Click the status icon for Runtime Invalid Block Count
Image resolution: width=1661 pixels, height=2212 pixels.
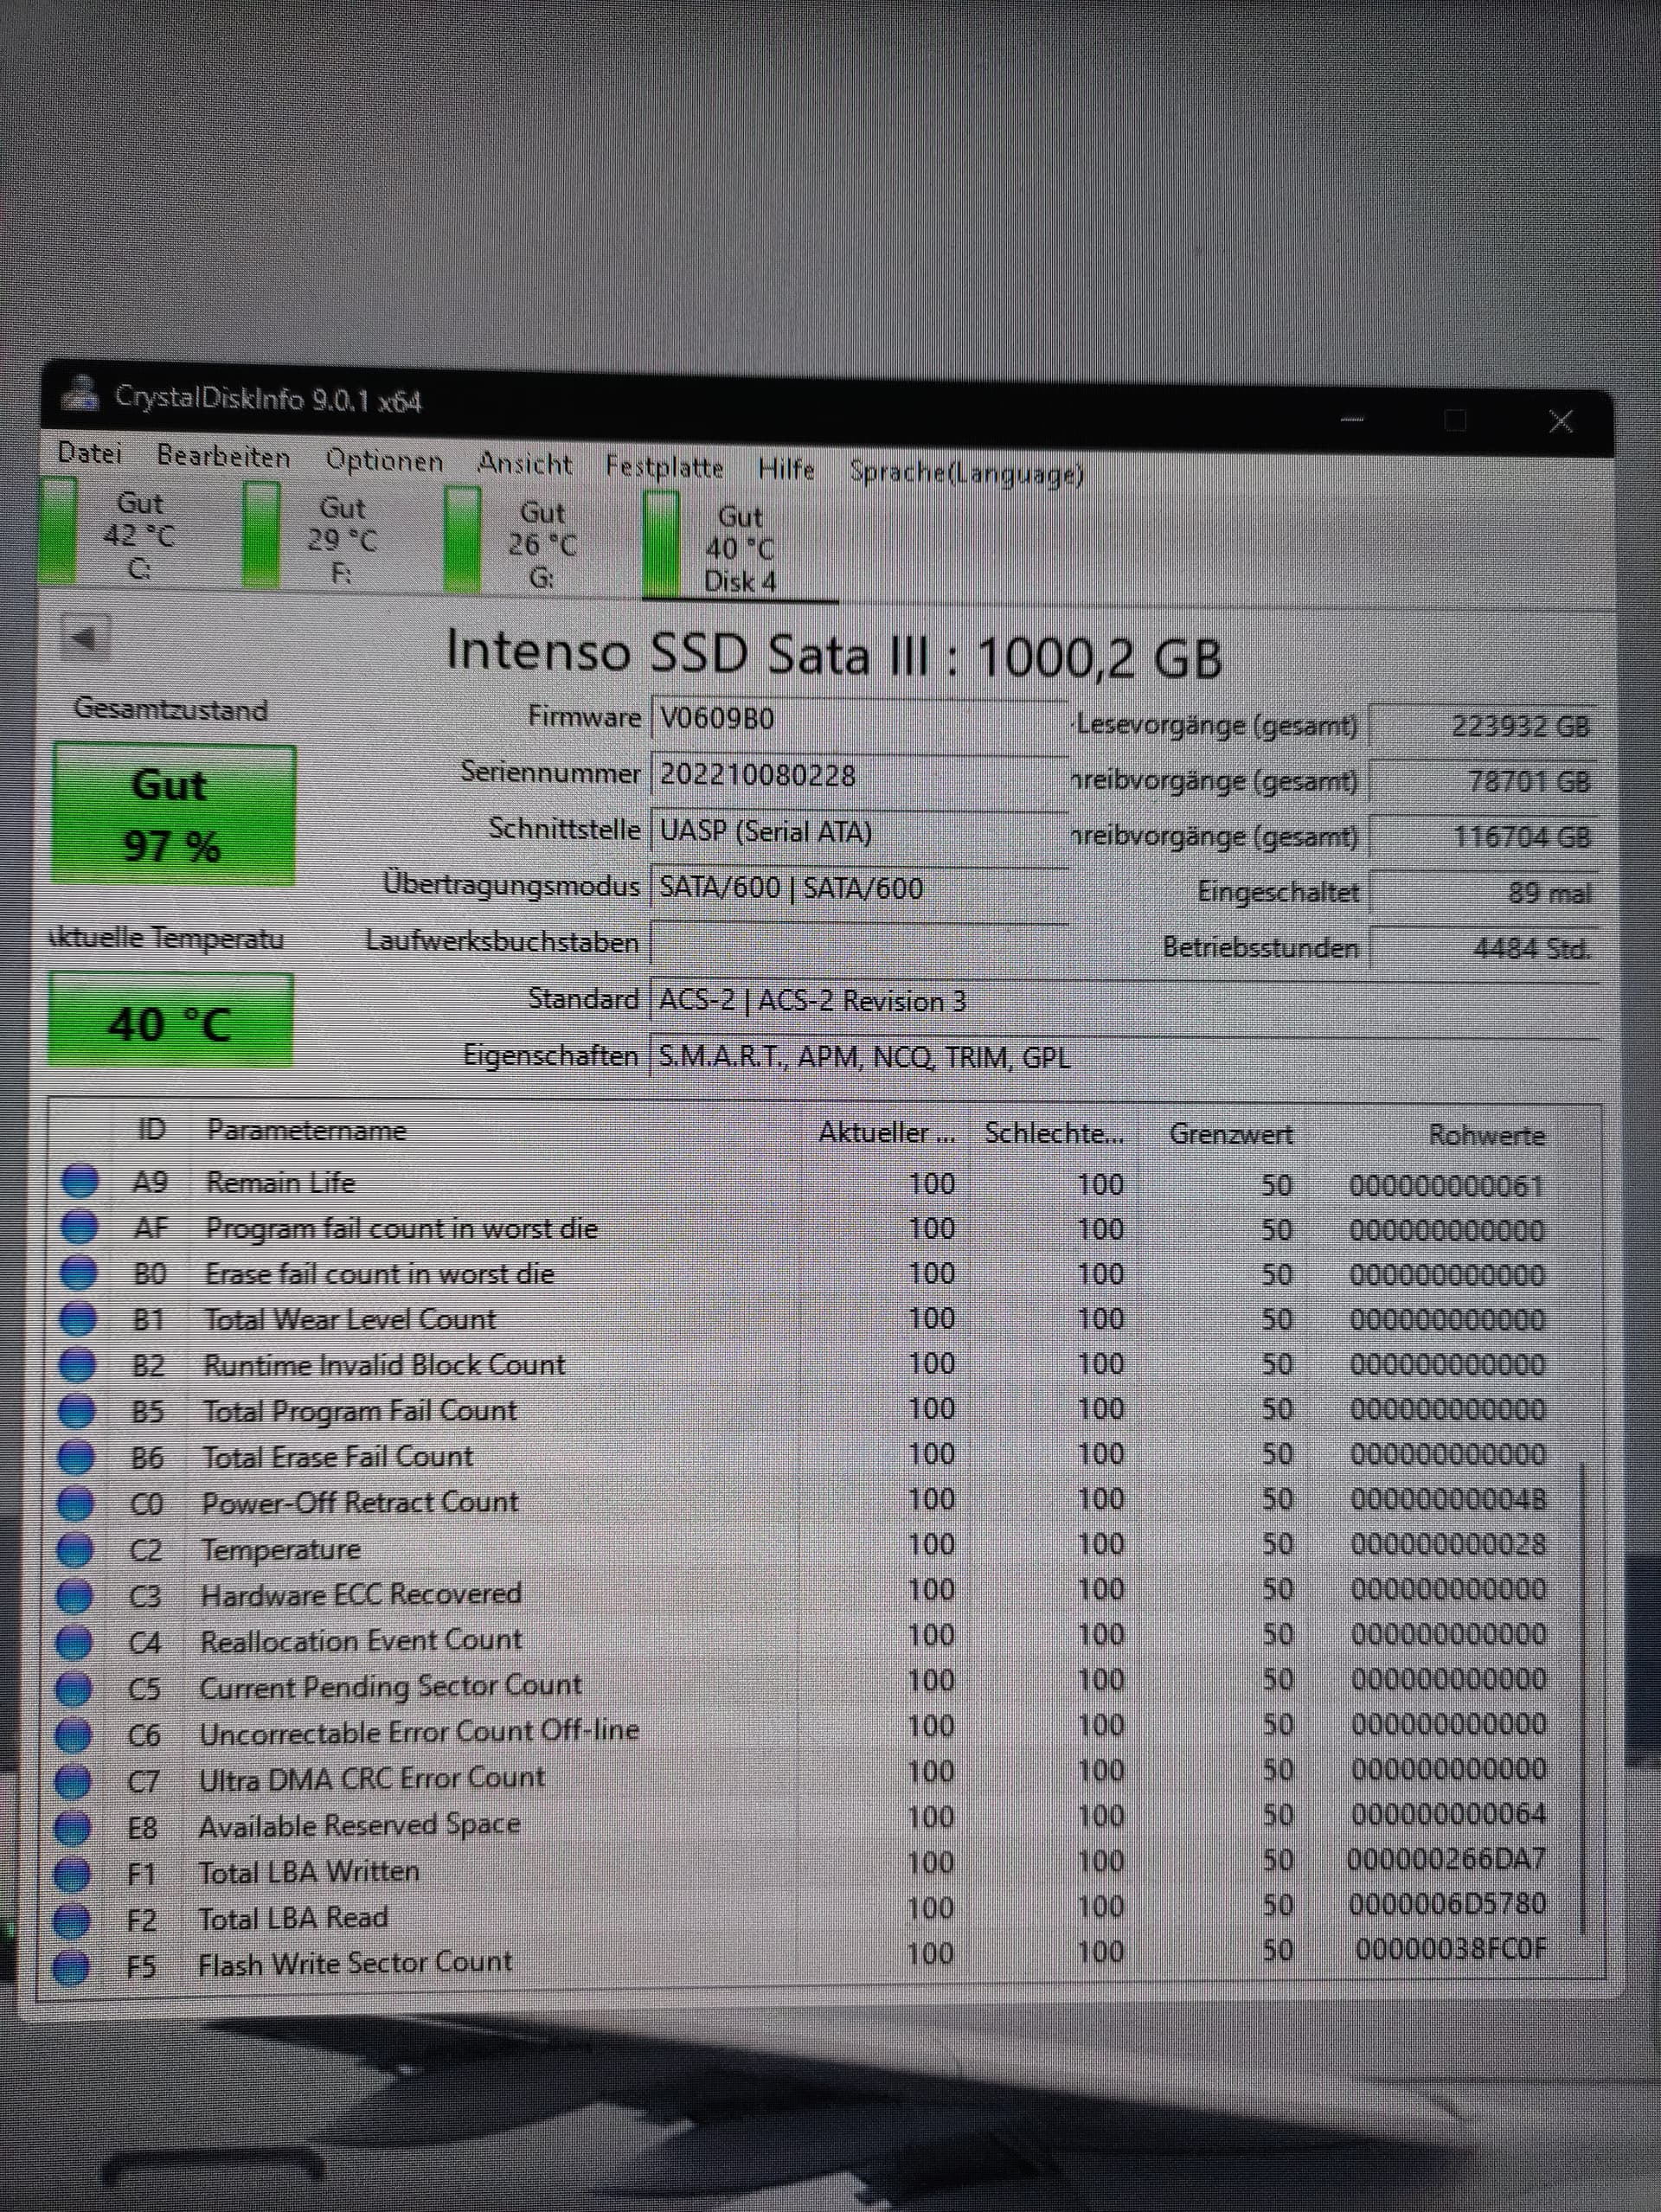[x=77, y=1365]
